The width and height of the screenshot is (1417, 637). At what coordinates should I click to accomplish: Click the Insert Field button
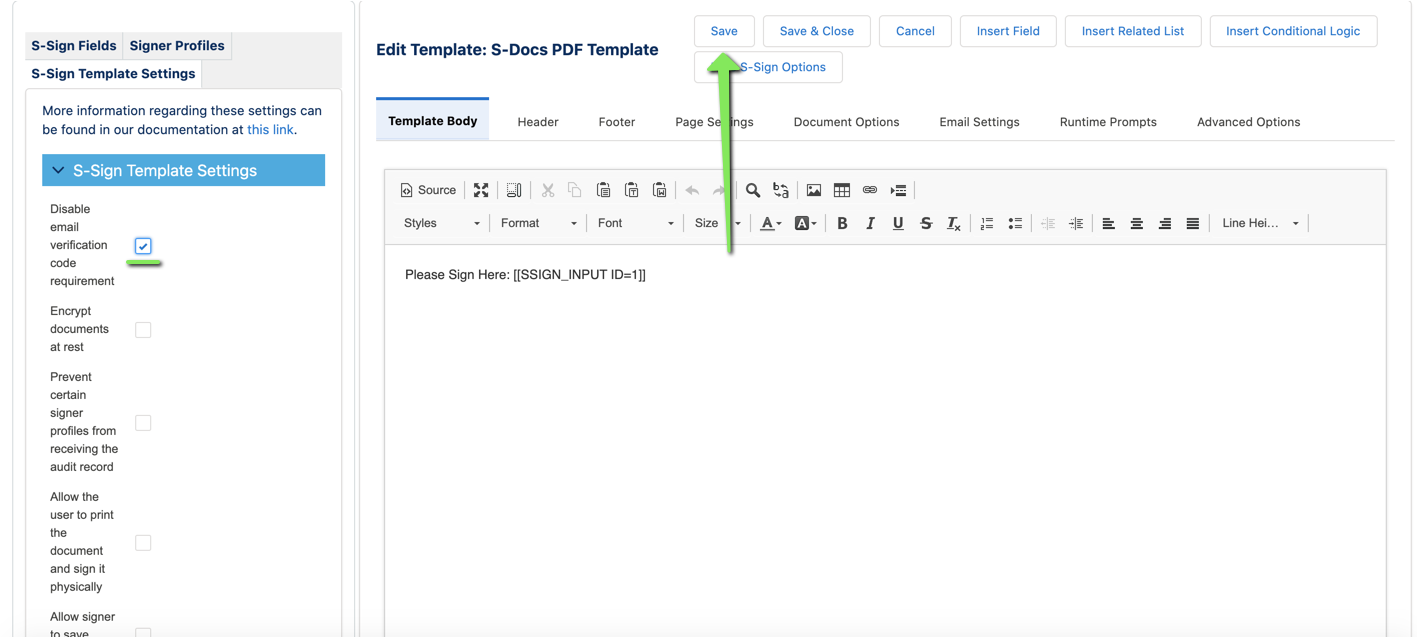click(x=1008, y=31)
